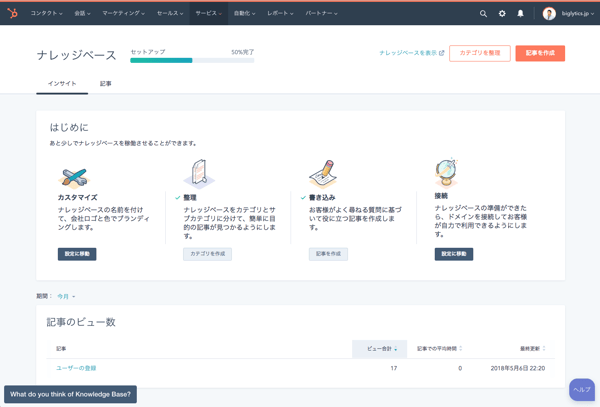Click the 整理 document illustration
This screenshot has height=407, width=600.
(199, 174)
